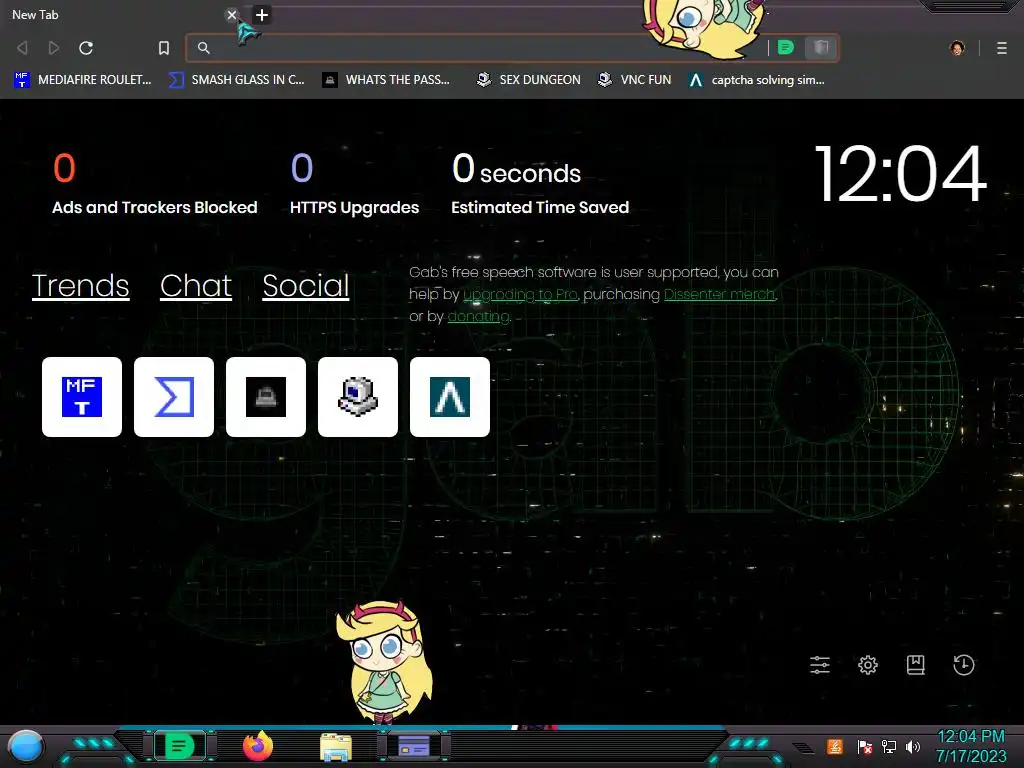
Task: Open bookmarks from the page icon
Action: point(916,665)
